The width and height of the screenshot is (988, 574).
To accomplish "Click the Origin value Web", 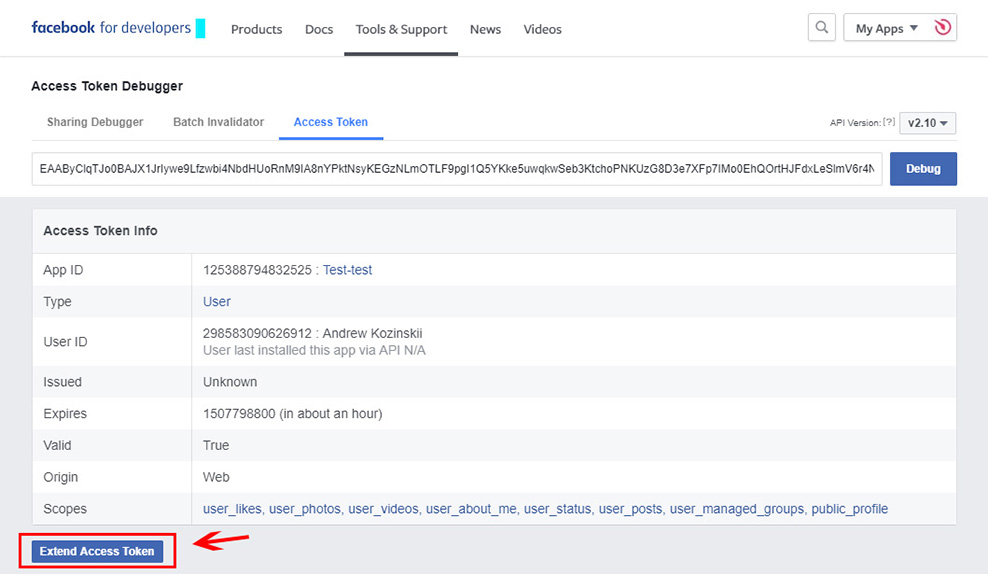I will (216, 477).
